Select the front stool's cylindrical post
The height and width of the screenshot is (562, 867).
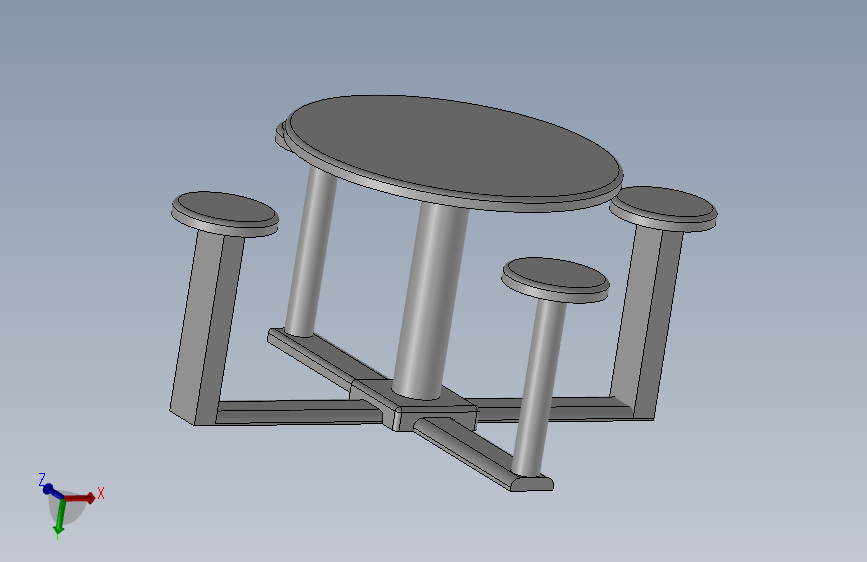click(539, 389)
